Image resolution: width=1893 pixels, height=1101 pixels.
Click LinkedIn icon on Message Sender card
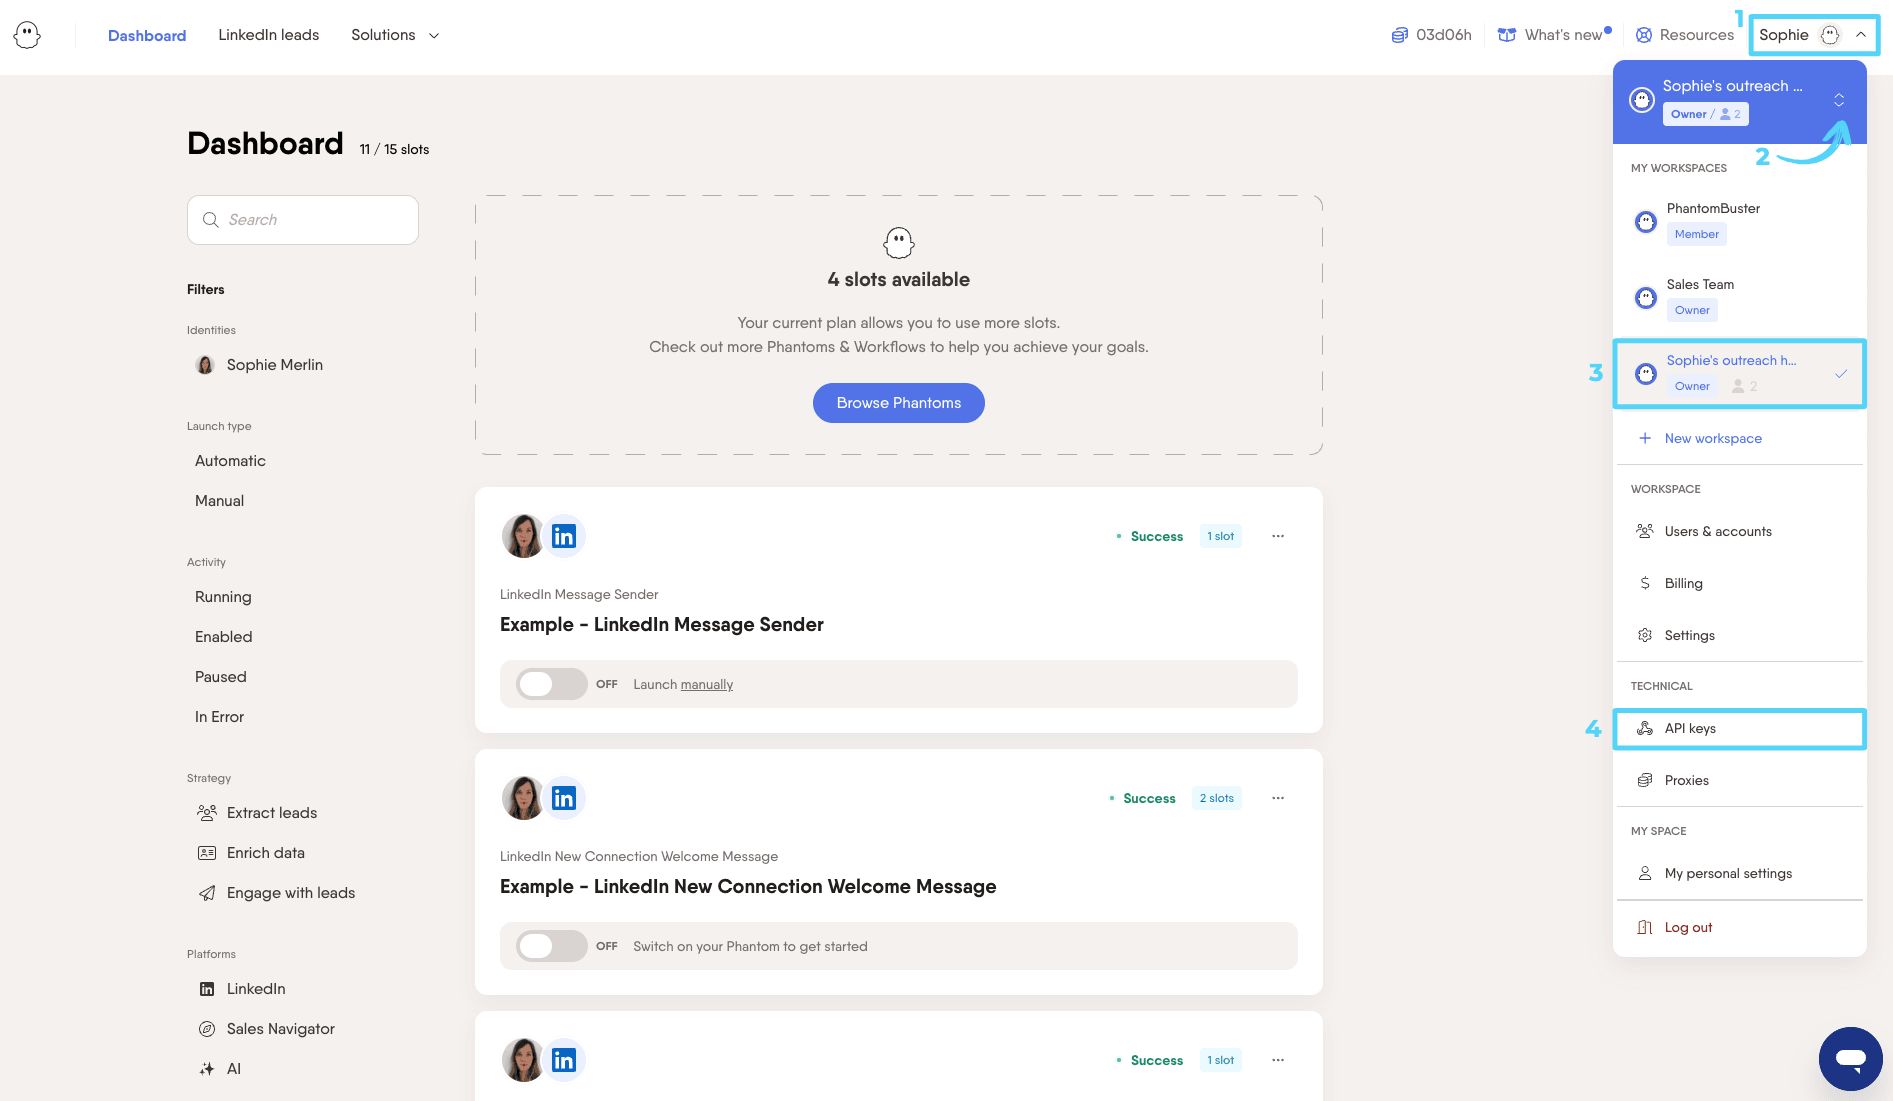[564, 536]
